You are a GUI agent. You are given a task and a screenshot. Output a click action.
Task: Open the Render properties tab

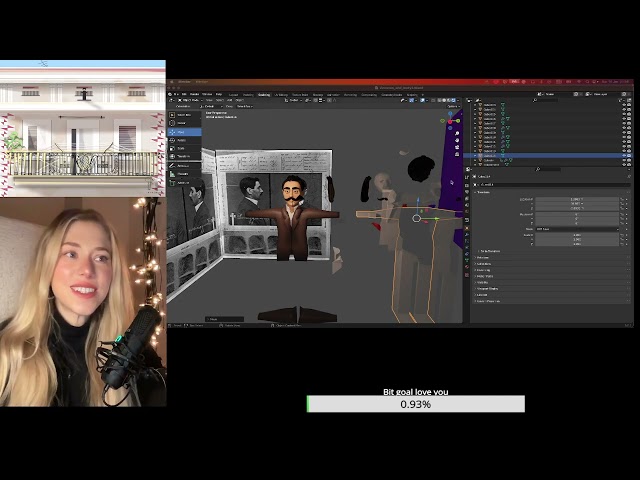(467, 185)
